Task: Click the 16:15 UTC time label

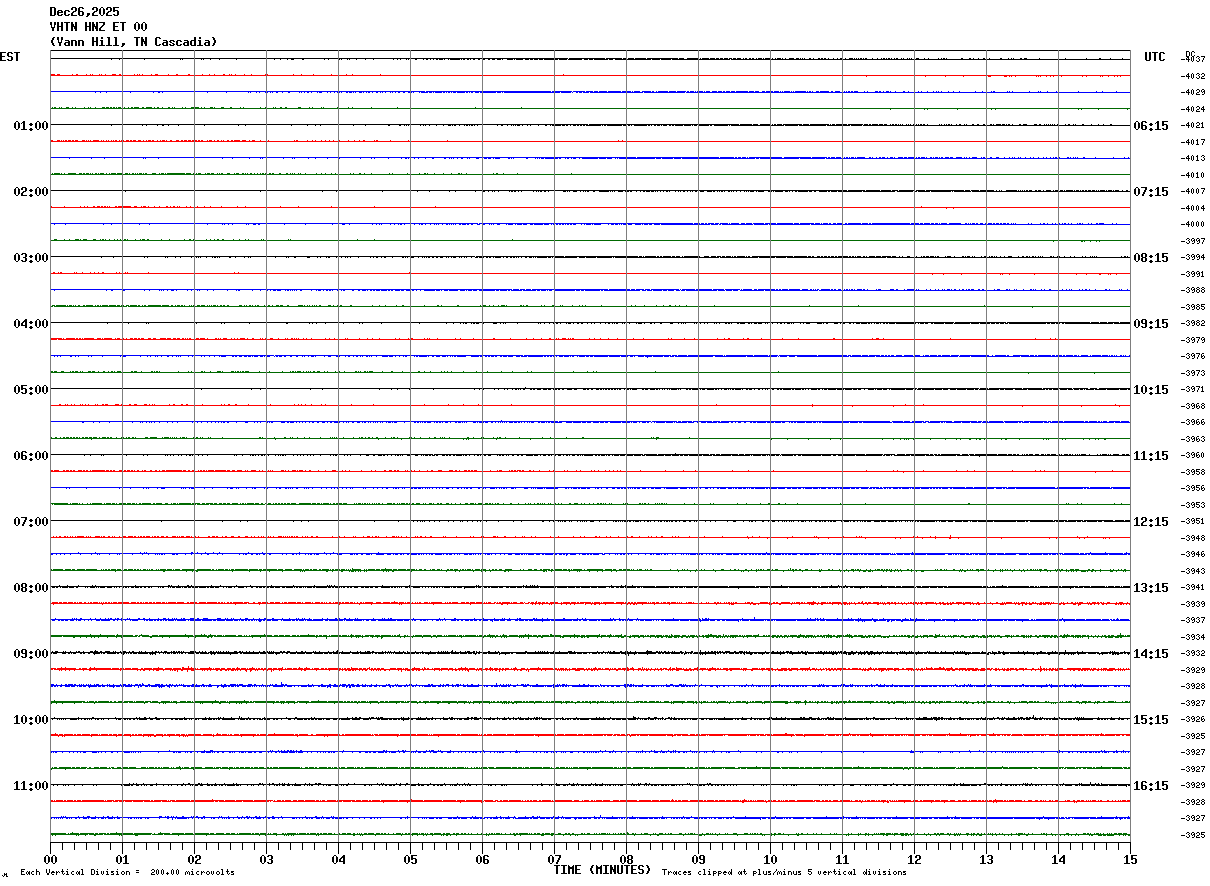Action: [1150, 786]
